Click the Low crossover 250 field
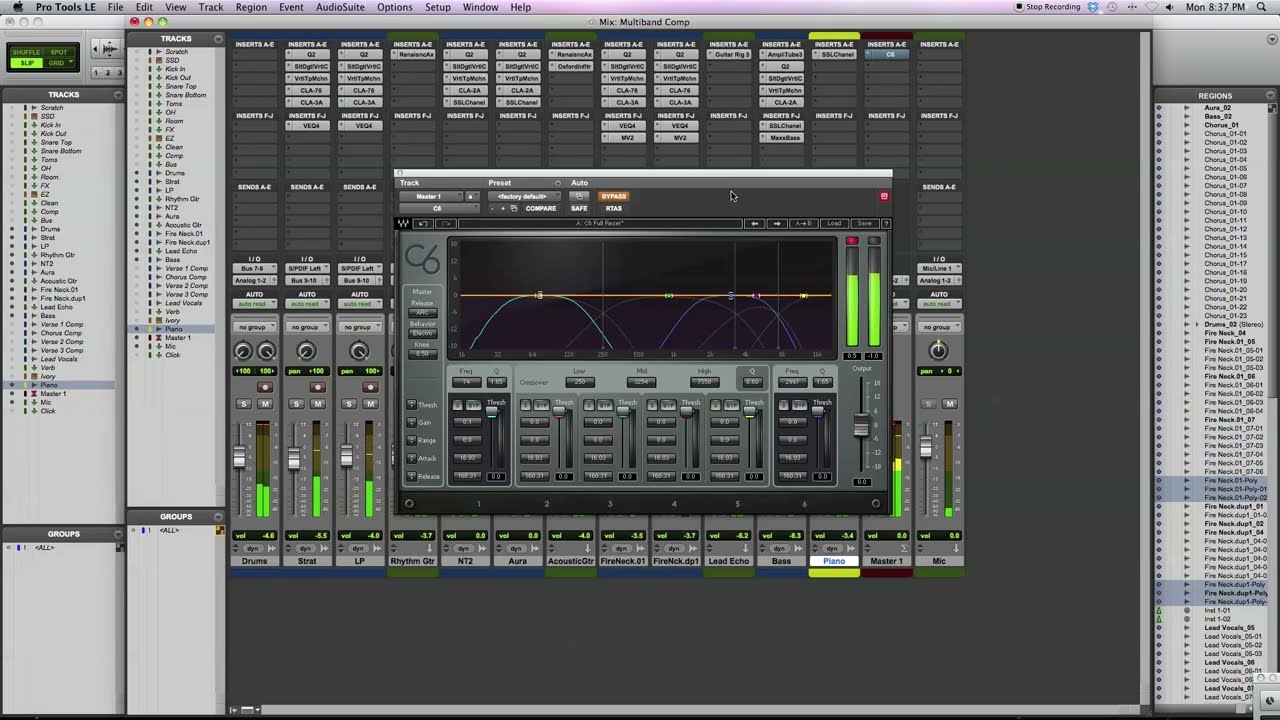 pyautogui.click(x=580, y=382)
